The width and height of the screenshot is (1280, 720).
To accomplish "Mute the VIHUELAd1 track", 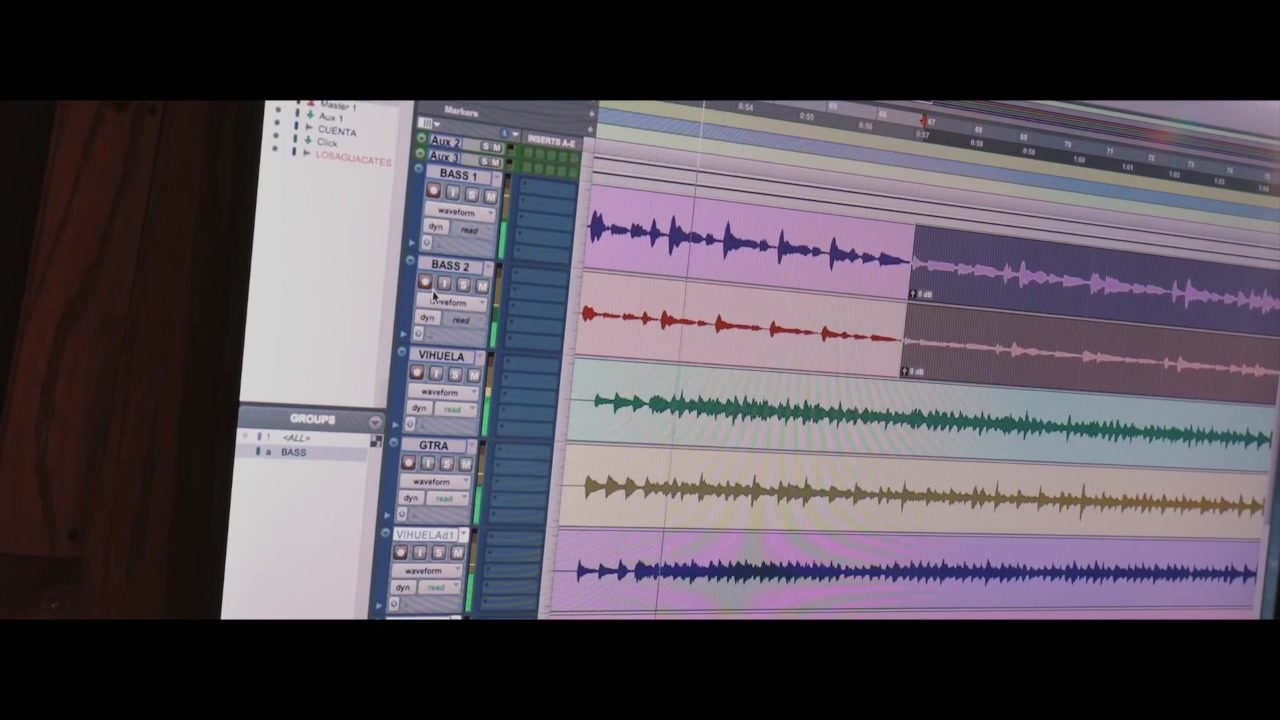I will coord(457,553).
